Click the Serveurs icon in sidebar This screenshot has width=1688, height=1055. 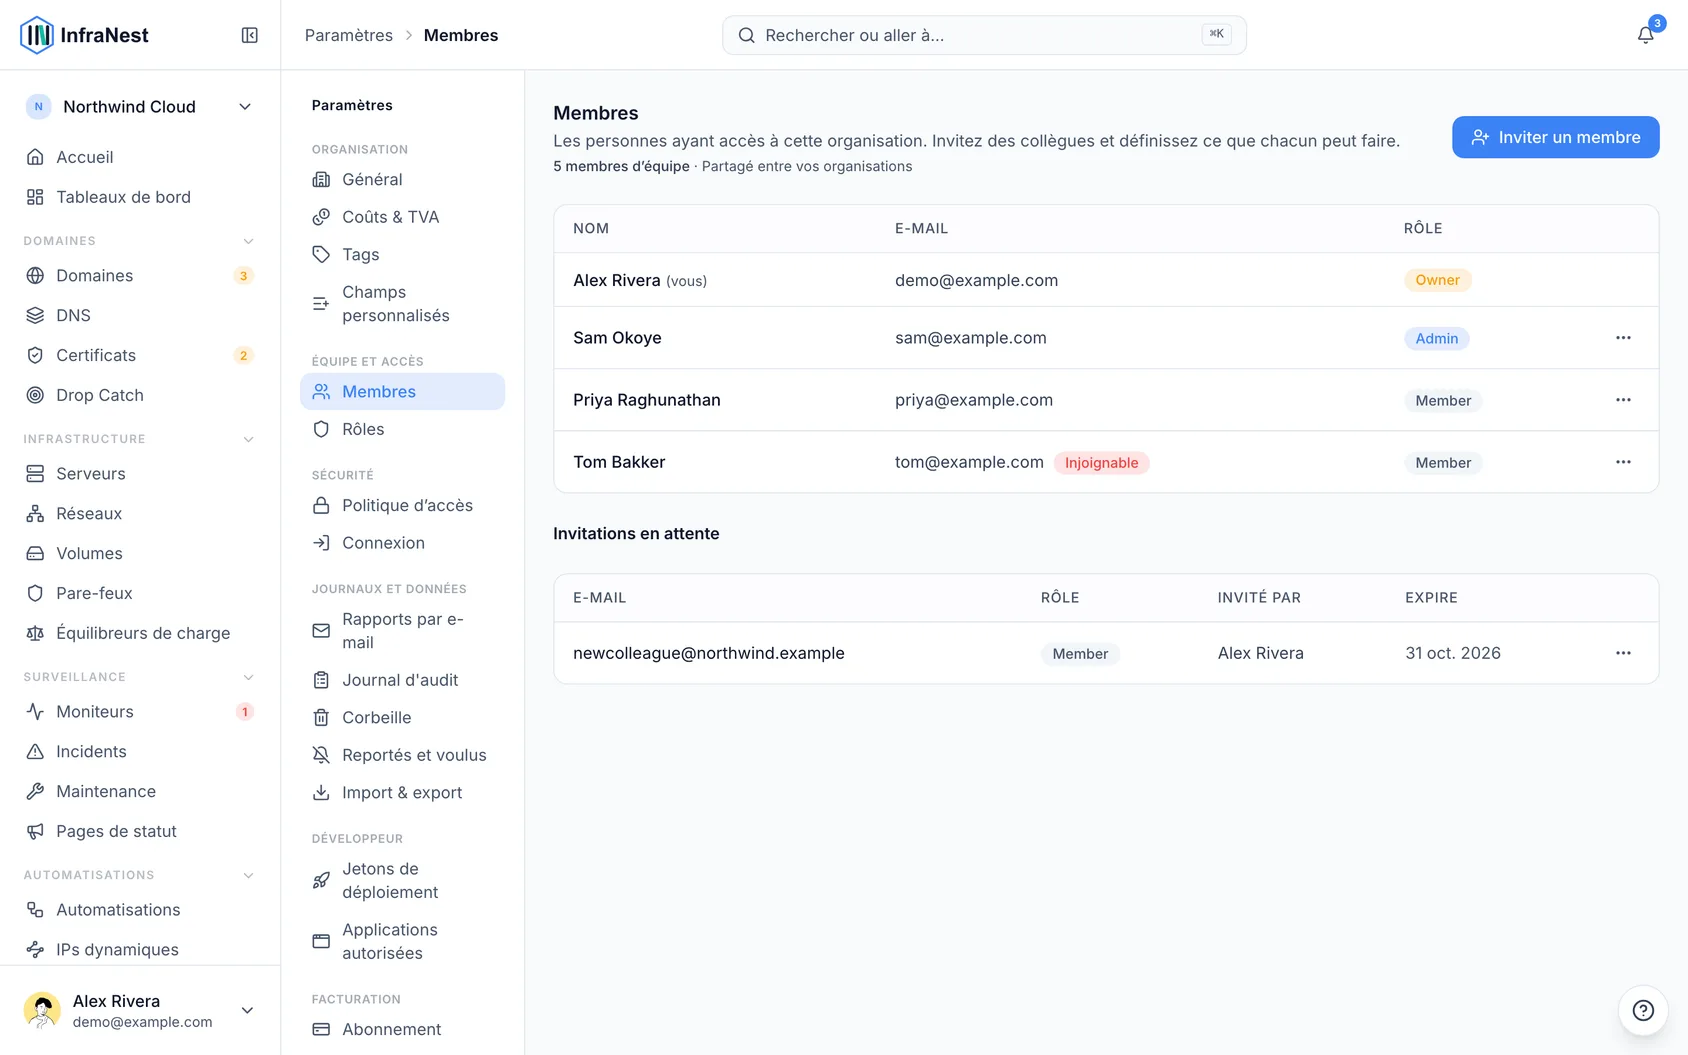coord(35,473)
